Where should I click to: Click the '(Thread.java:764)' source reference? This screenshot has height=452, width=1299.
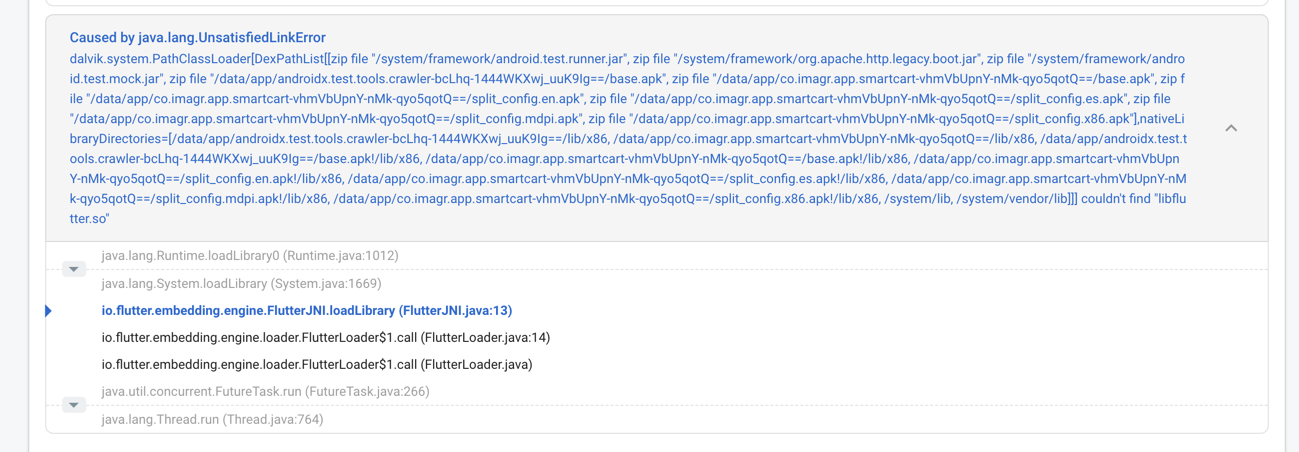[273, 420]
